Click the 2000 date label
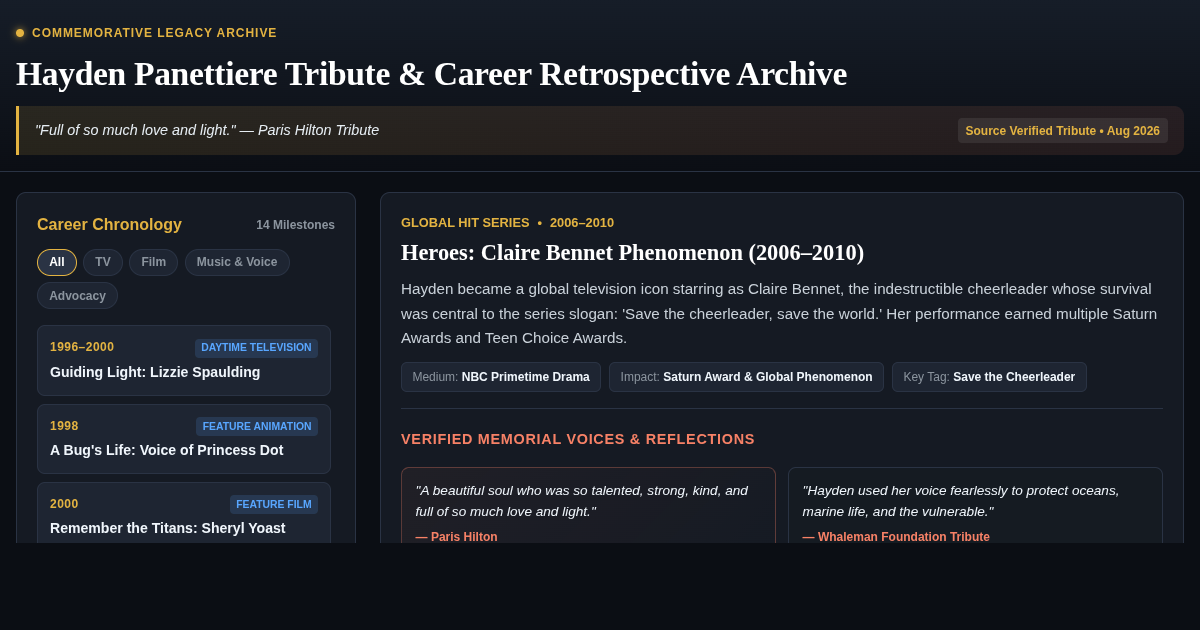The image size is (1200, 630). pyautogui.click(x=64, y=504)
